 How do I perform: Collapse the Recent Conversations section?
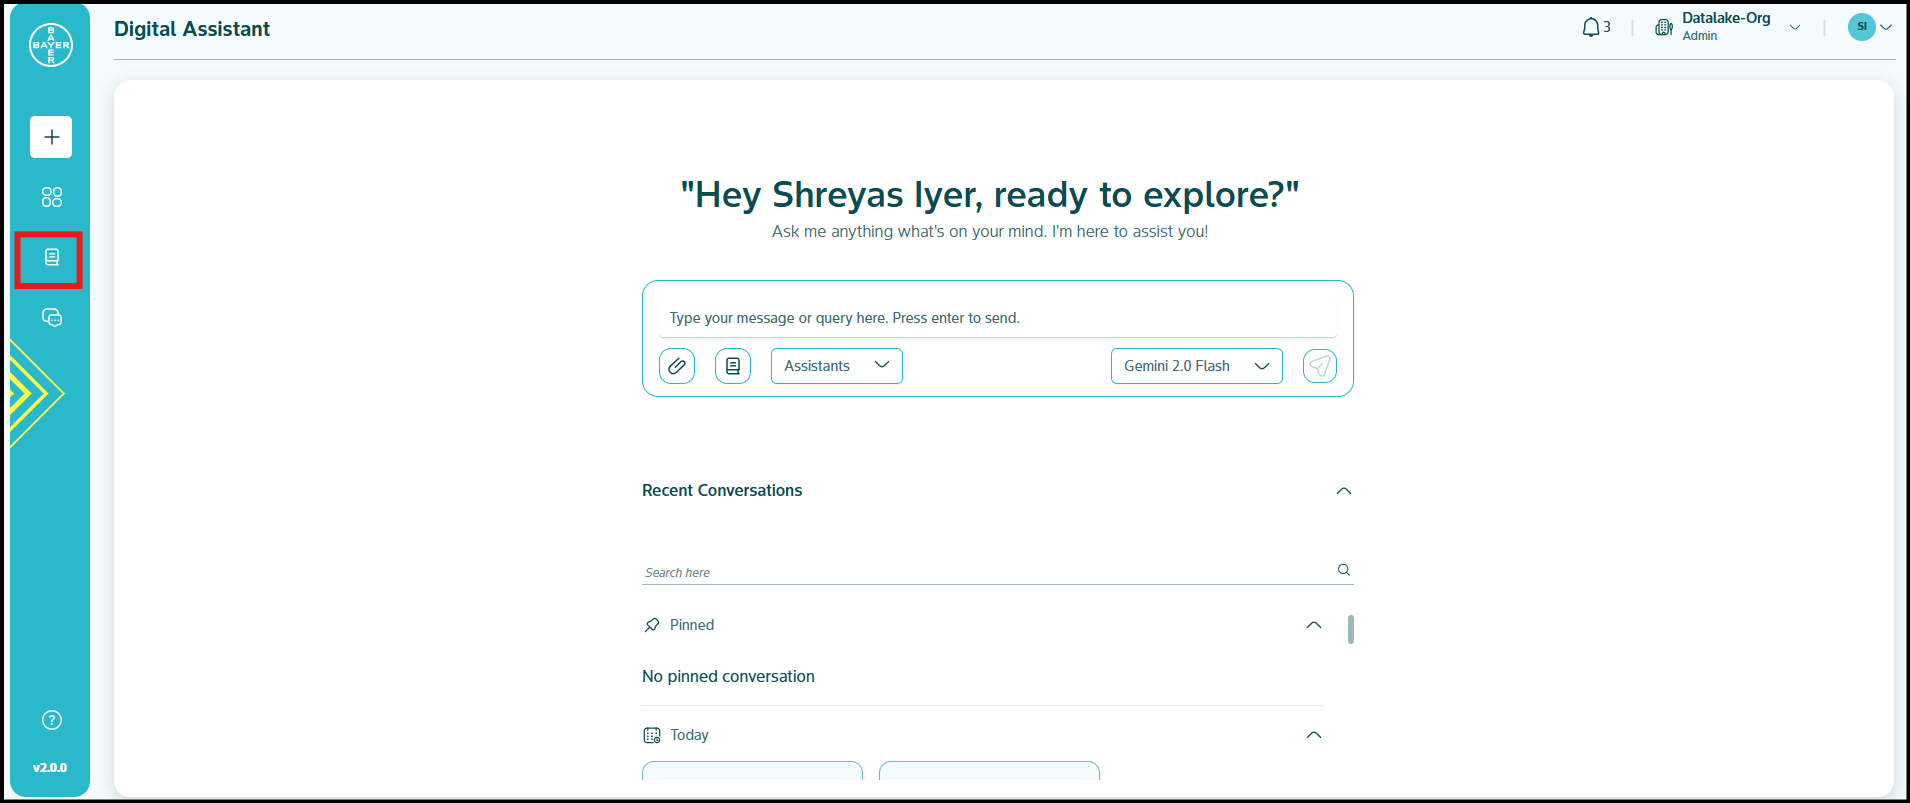coord(1344,491)
